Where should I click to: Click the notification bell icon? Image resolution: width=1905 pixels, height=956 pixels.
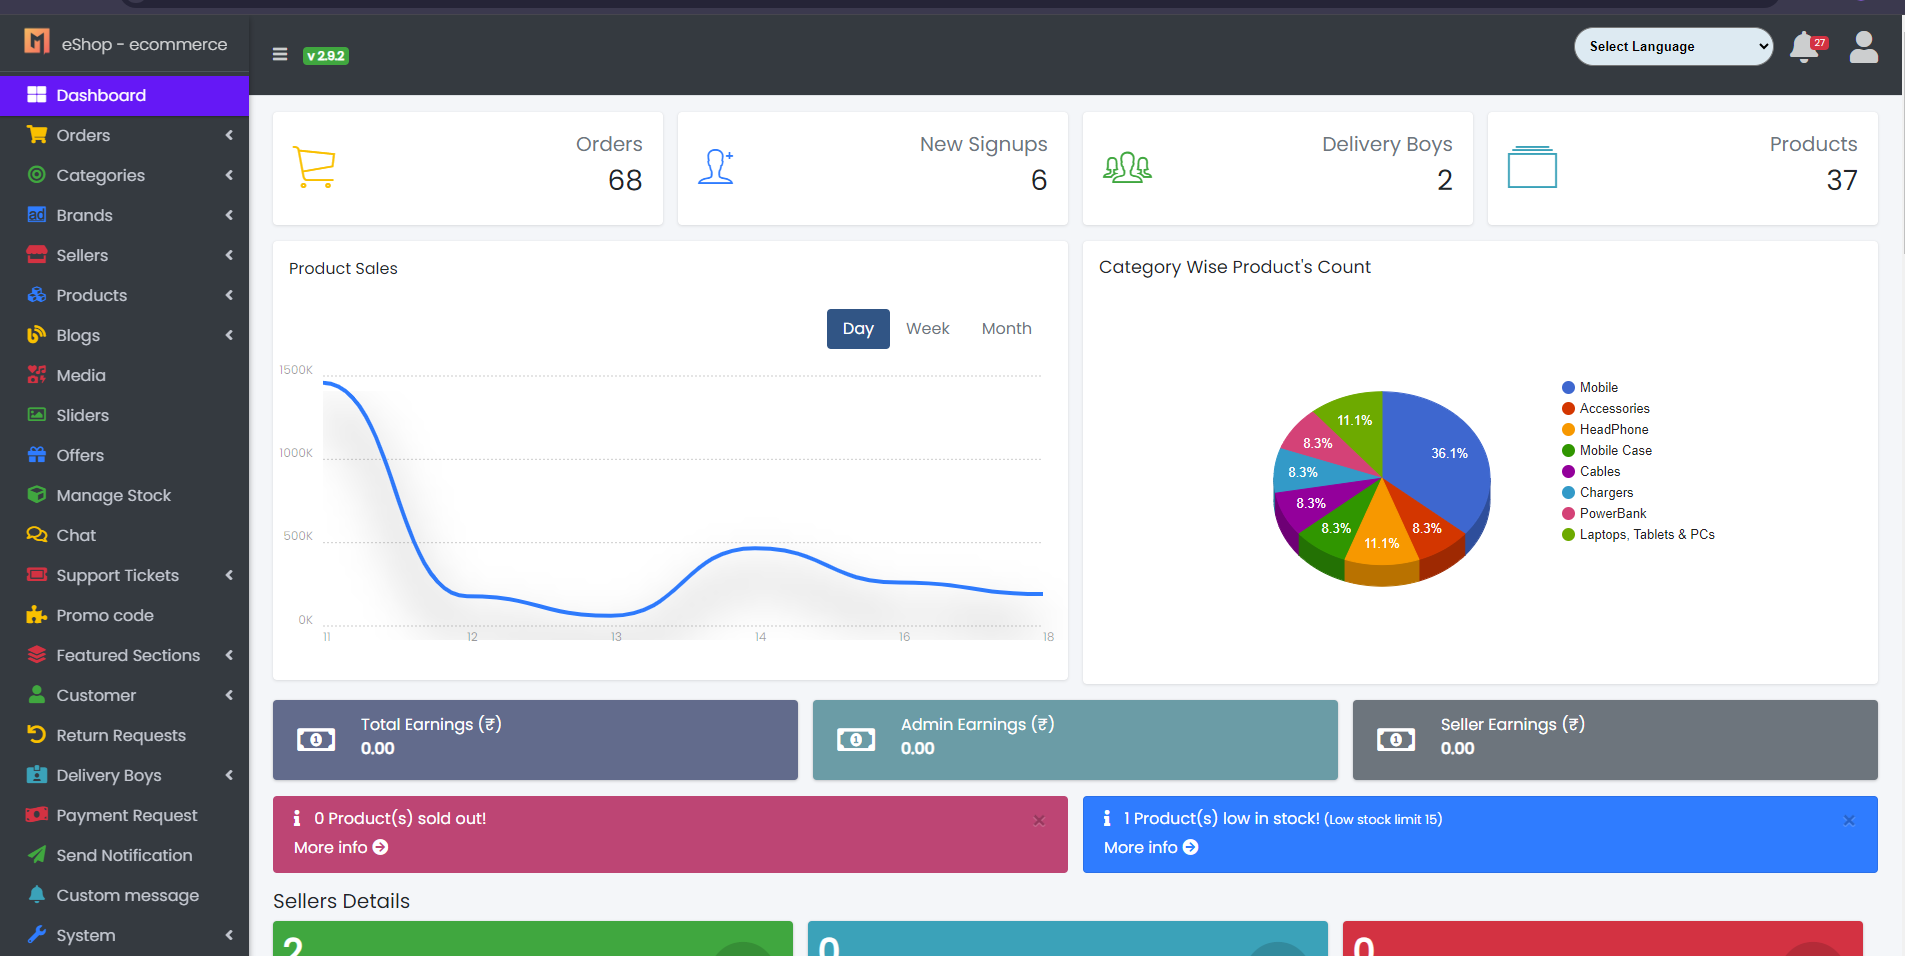1804,47
